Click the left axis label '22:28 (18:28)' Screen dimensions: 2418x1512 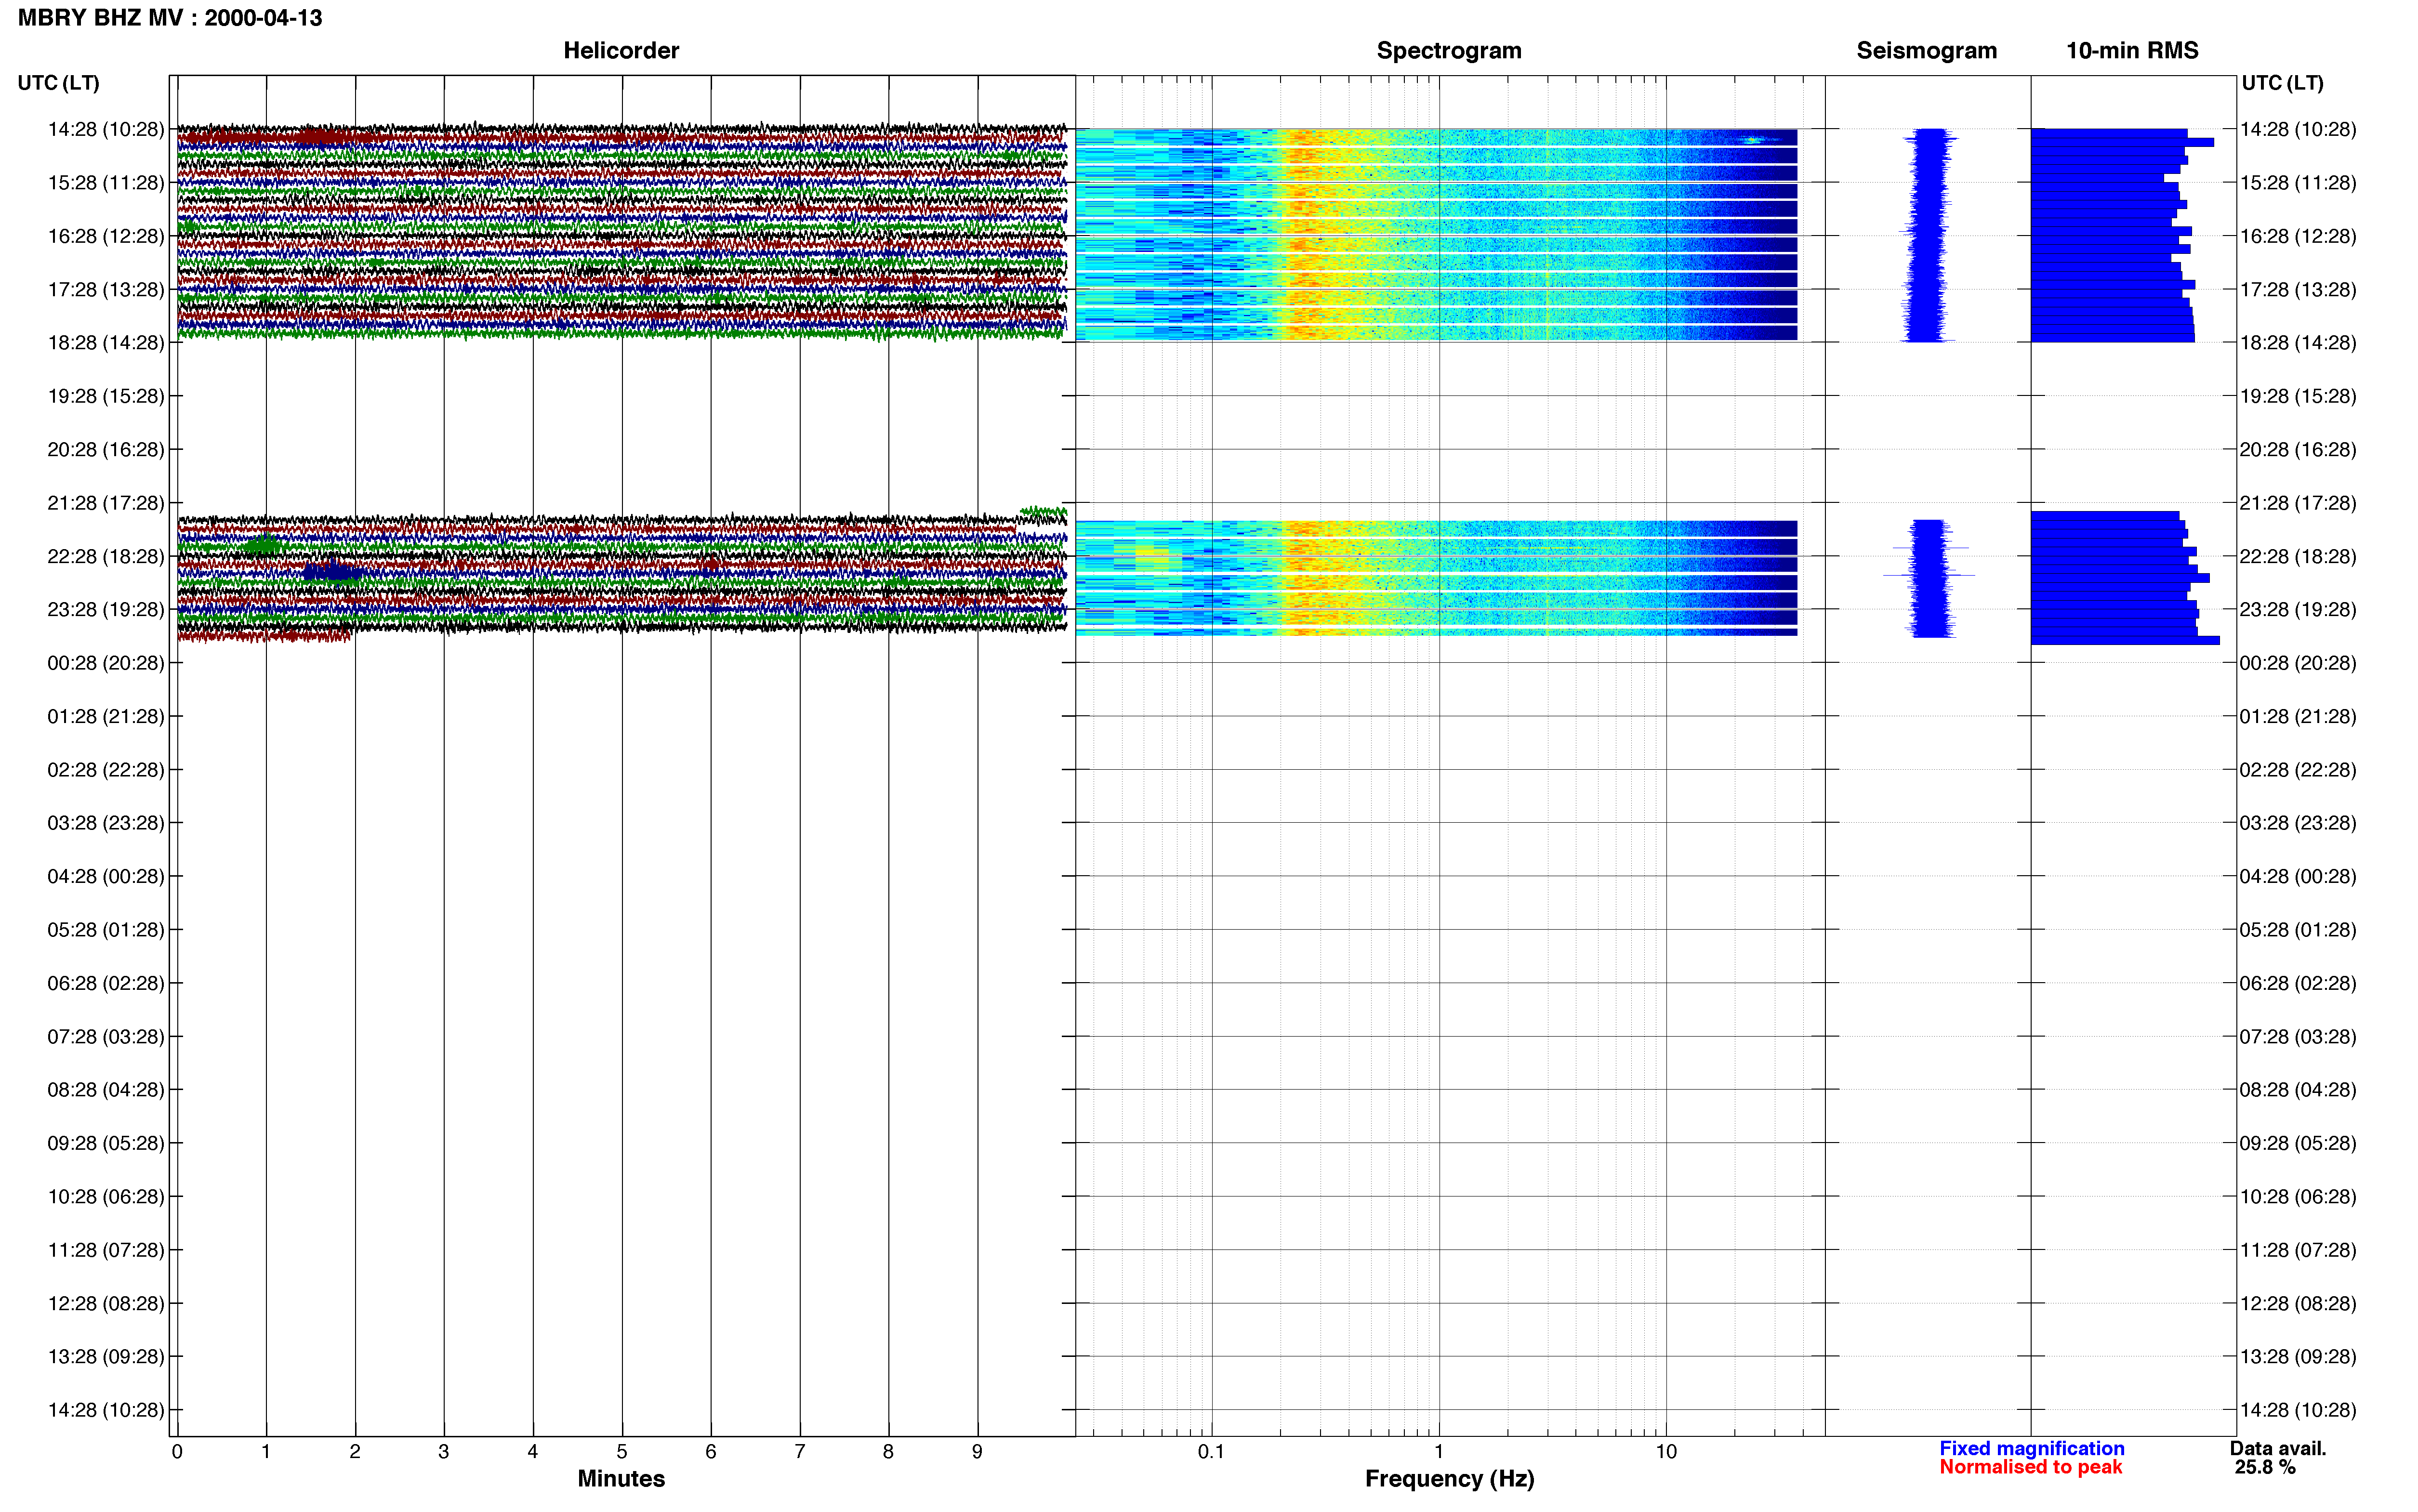(106, 556)
